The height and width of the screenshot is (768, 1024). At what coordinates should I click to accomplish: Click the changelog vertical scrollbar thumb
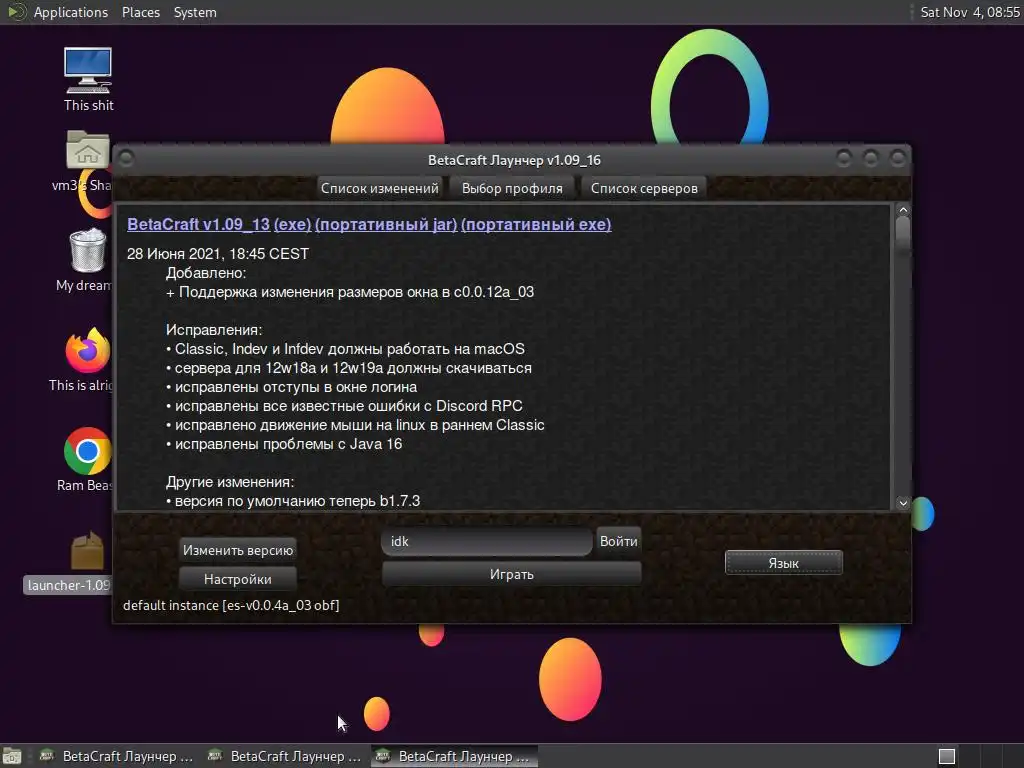tap(903, 235)
